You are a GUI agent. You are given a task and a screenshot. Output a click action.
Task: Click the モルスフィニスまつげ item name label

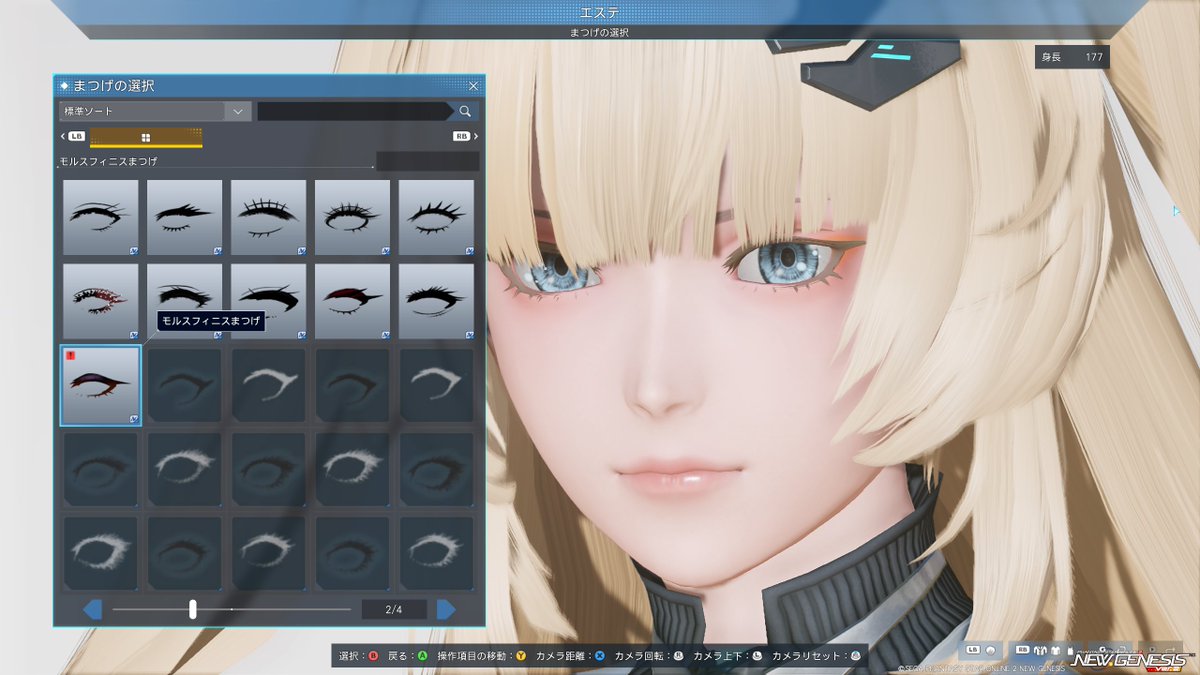tap(108, 161)
